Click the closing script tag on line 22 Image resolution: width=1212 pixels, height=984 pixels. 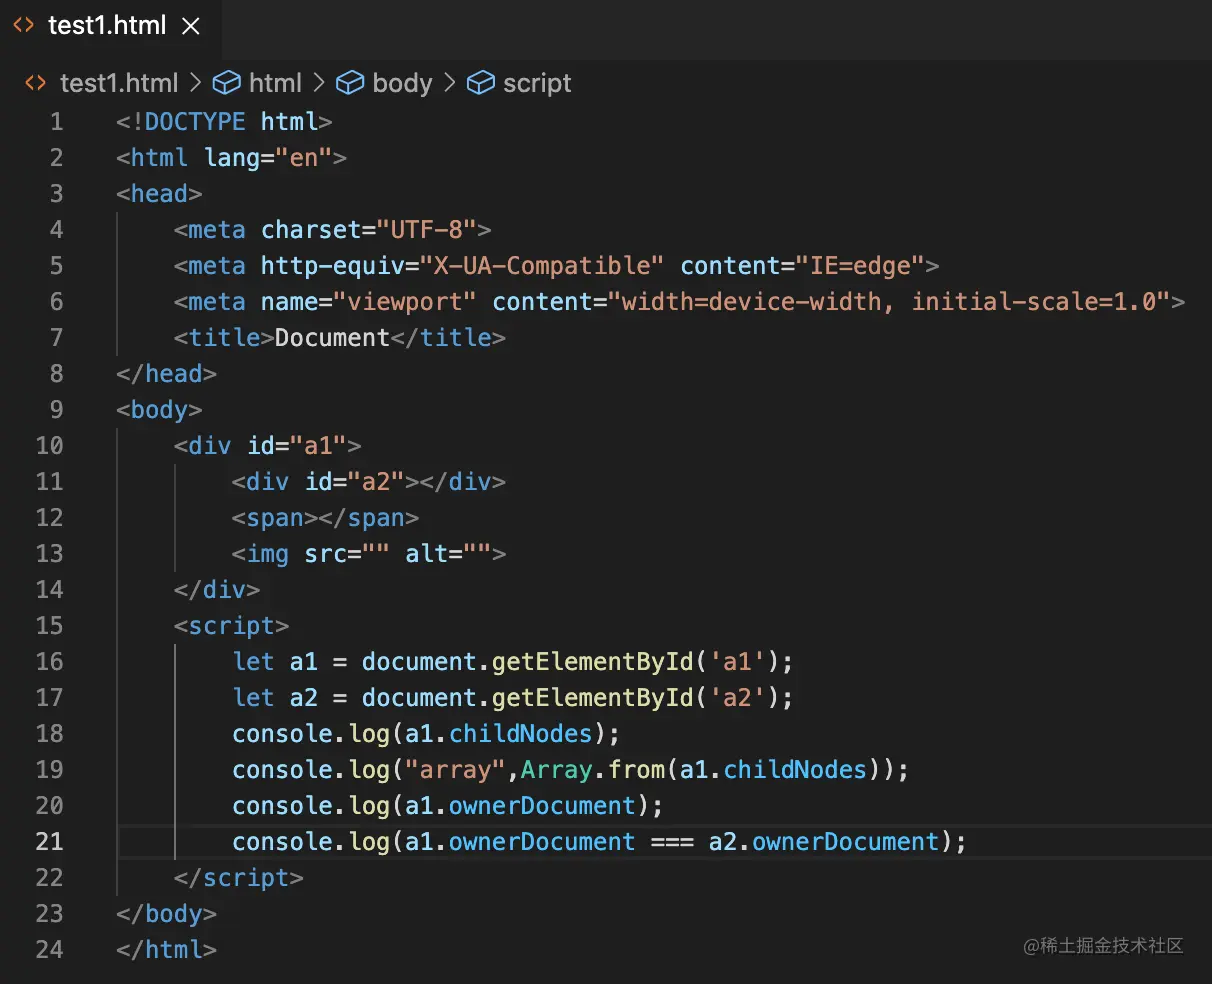238,878
